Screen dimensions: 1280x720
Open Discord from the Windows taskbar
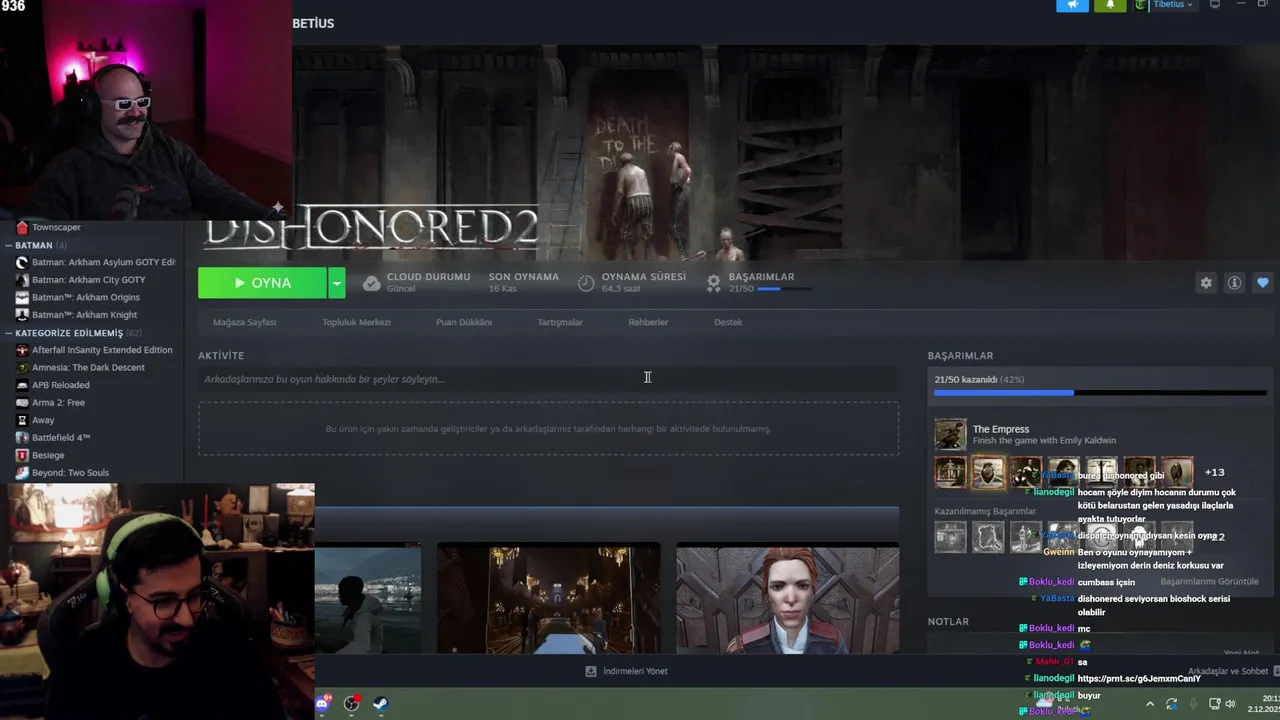click(323, 703)
